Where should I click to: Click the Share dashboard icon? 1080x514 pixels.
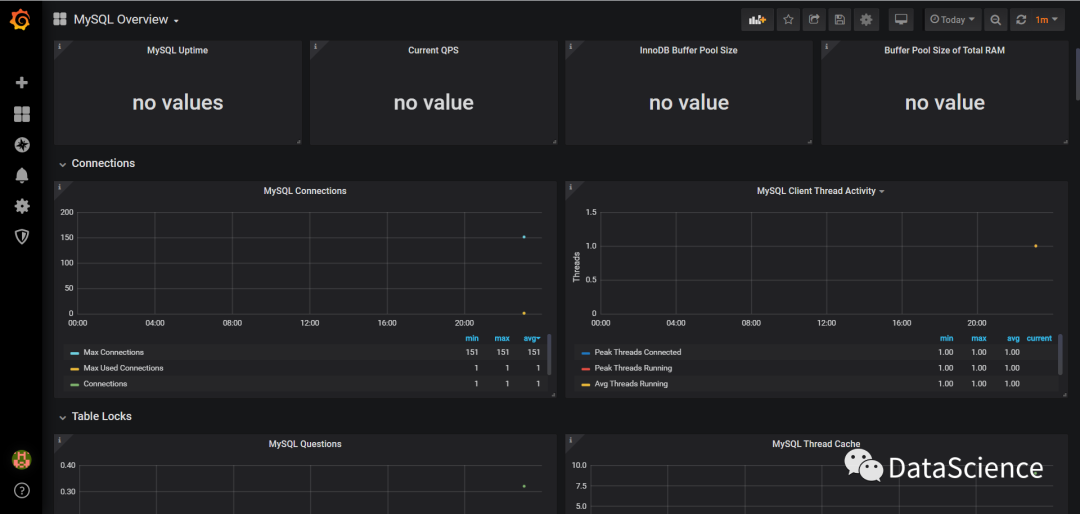tap(814, 20)
